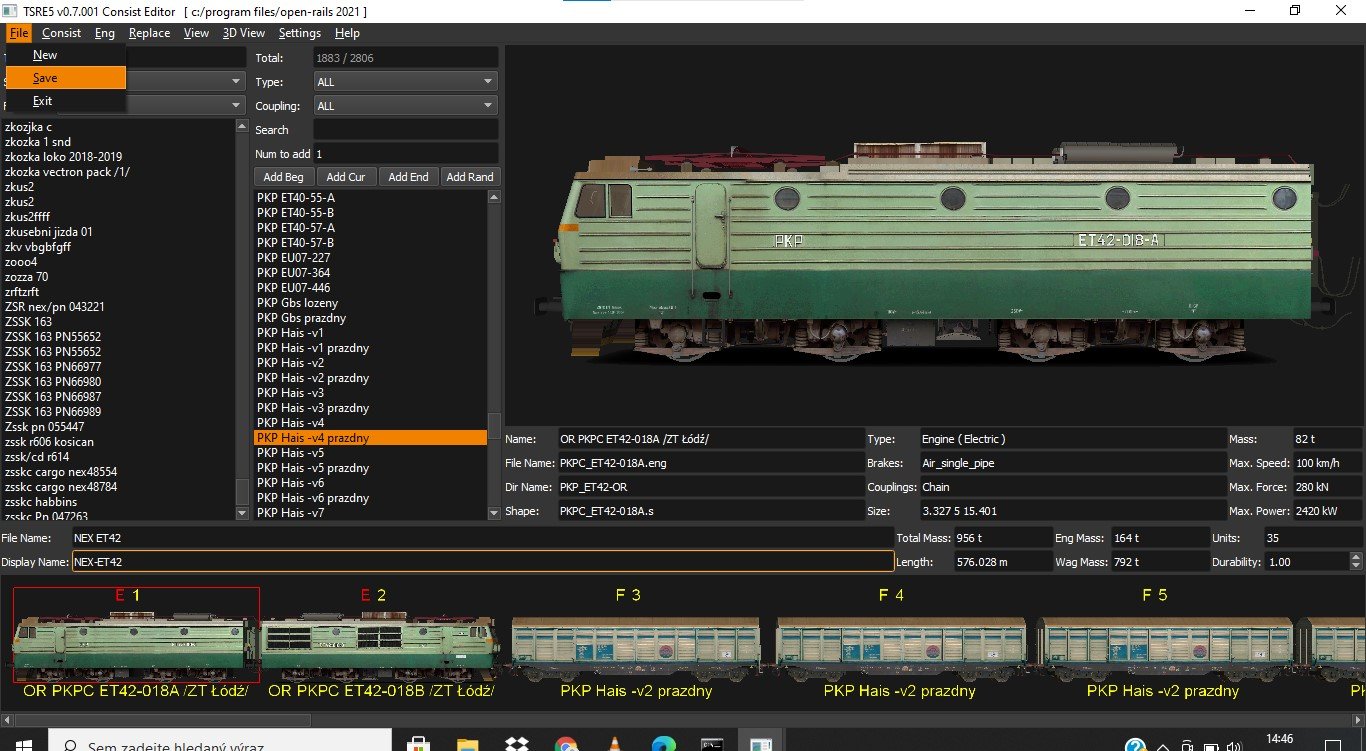Click the speaker volume icon in system tray
Image resolution: width=1366 pixels, height=751 pixels.
coord(1233,746)
